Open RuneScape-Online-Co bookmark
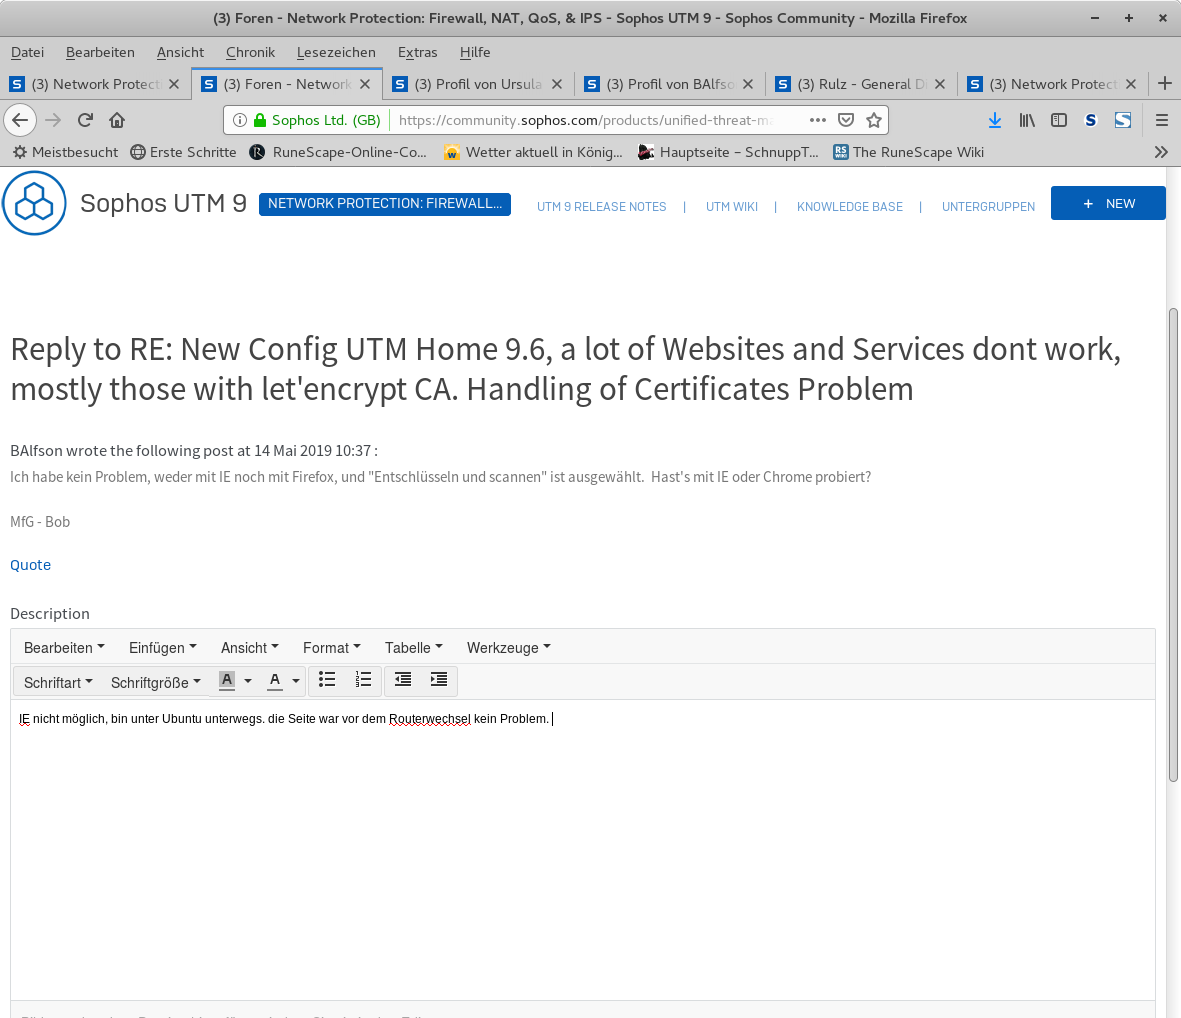 (x=338, y=152)
